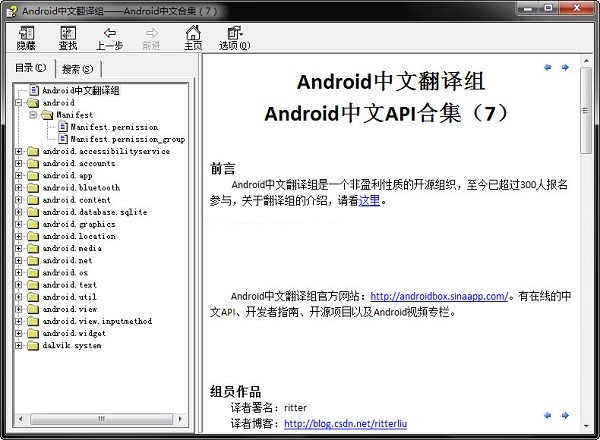Select the dalvik.system tree label

[72, 345]
